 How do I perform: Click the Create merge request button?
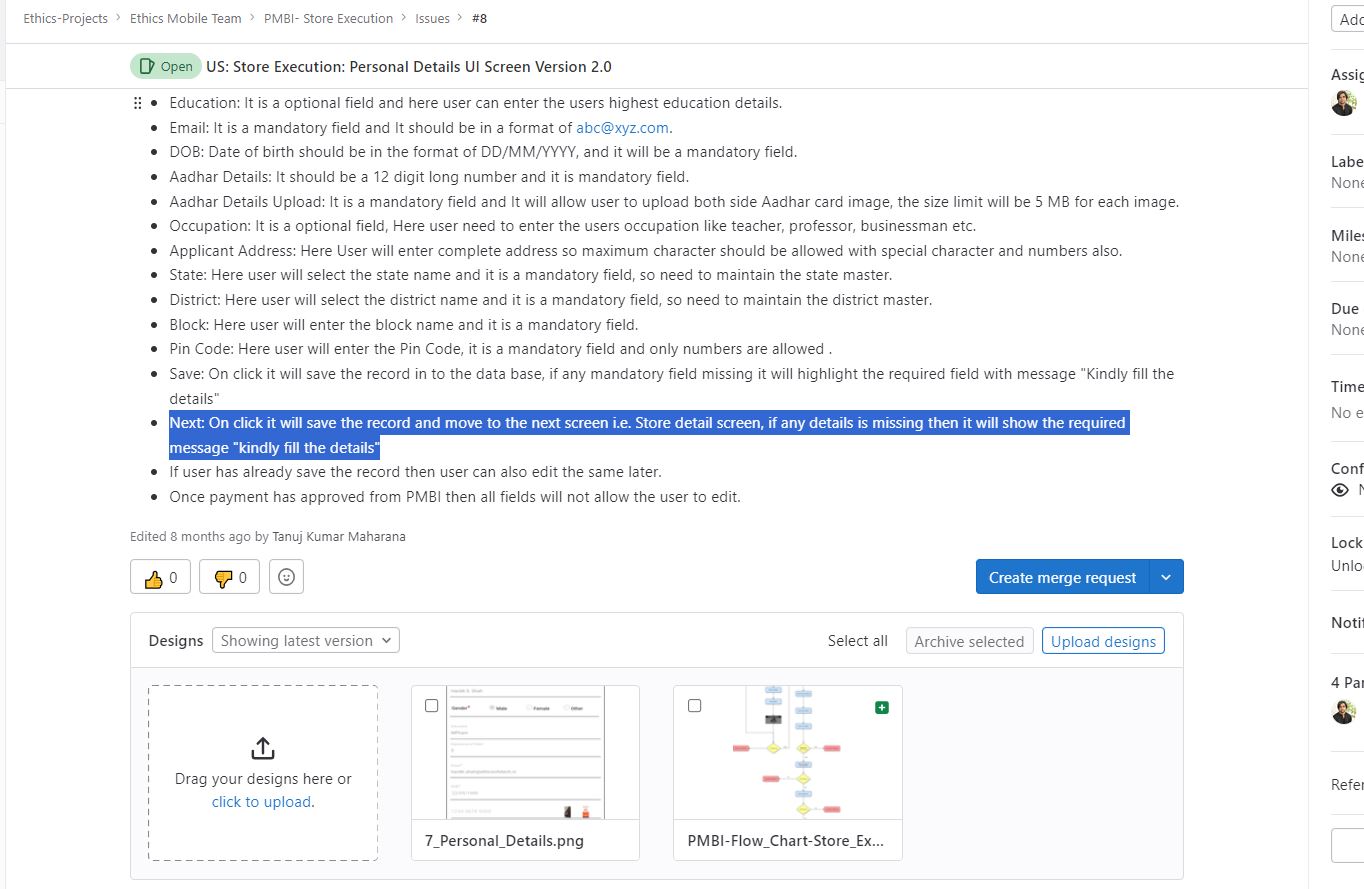[1062, 577]
